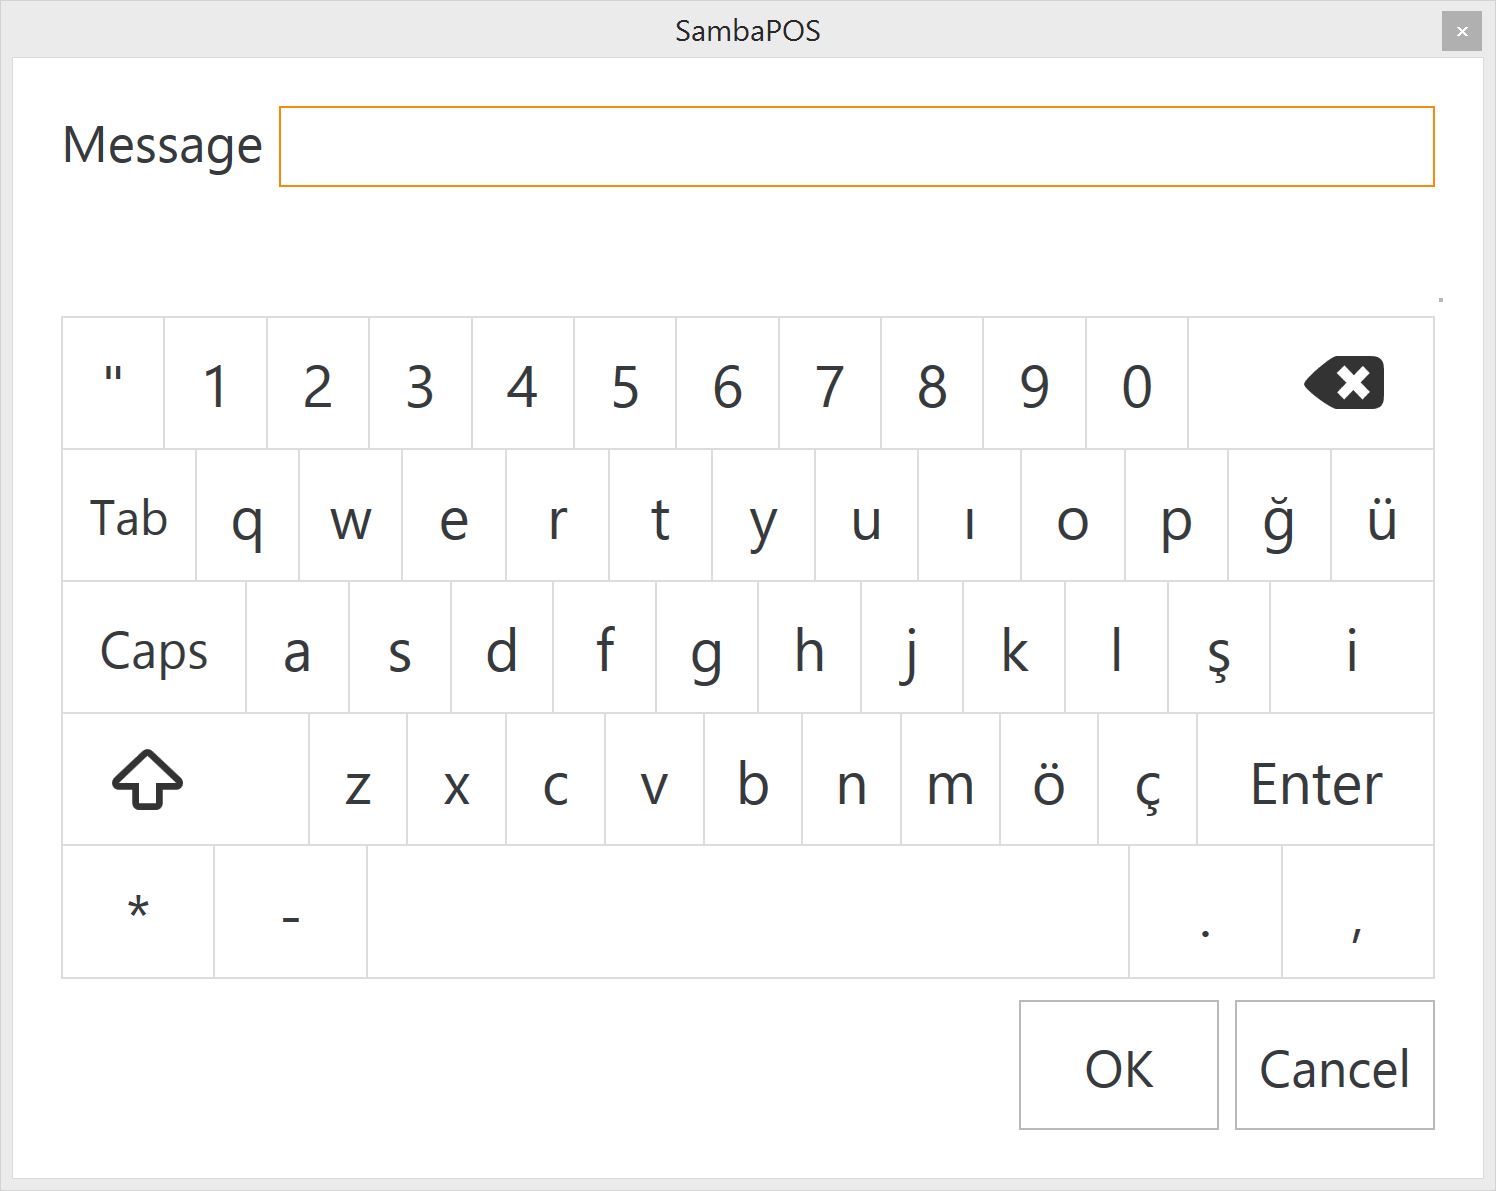The width and height of the screenshot is (1496, 1191).
Task: Tap the space bar key
Action: pos(748,912)
